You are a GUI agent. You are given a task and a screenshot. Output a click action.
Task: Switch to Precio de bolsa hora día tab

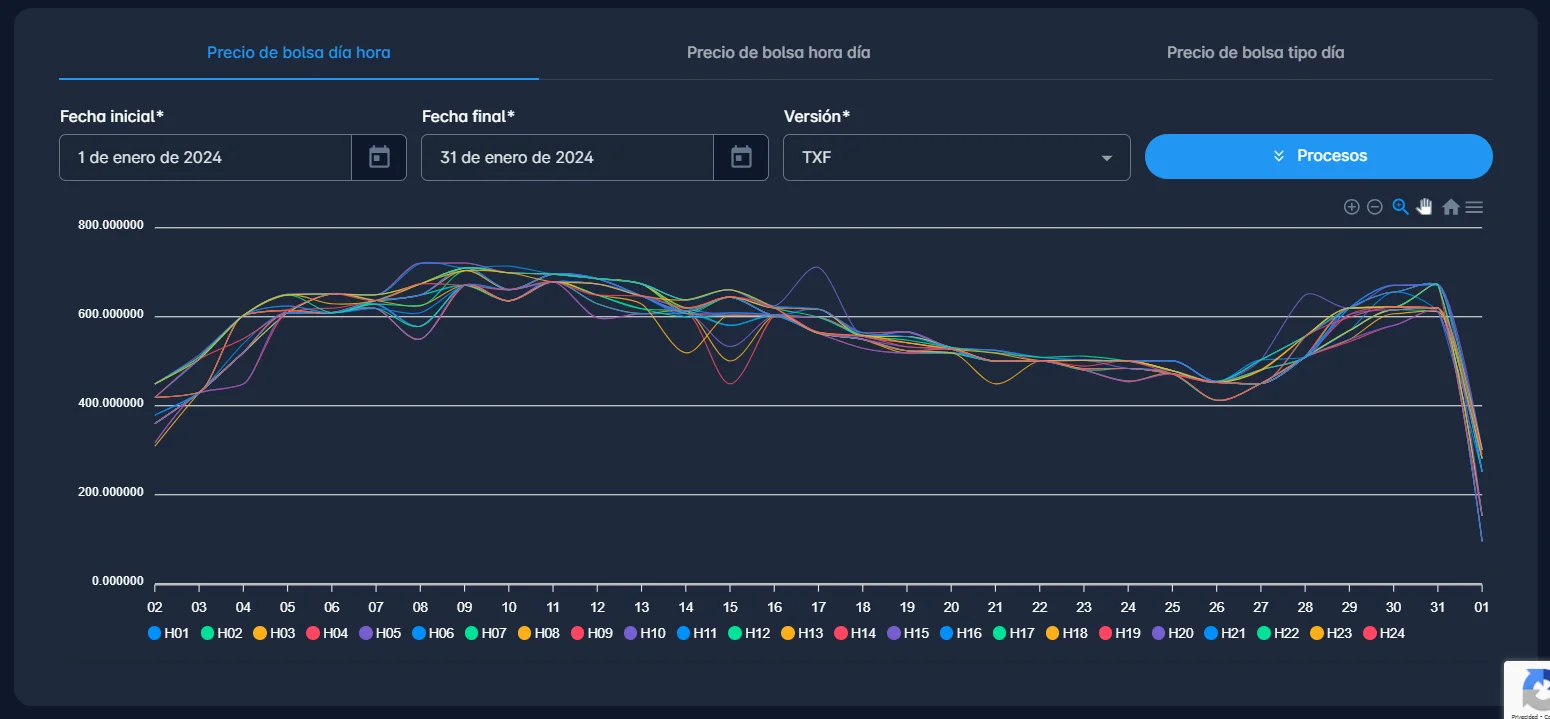tap(778, 52)
